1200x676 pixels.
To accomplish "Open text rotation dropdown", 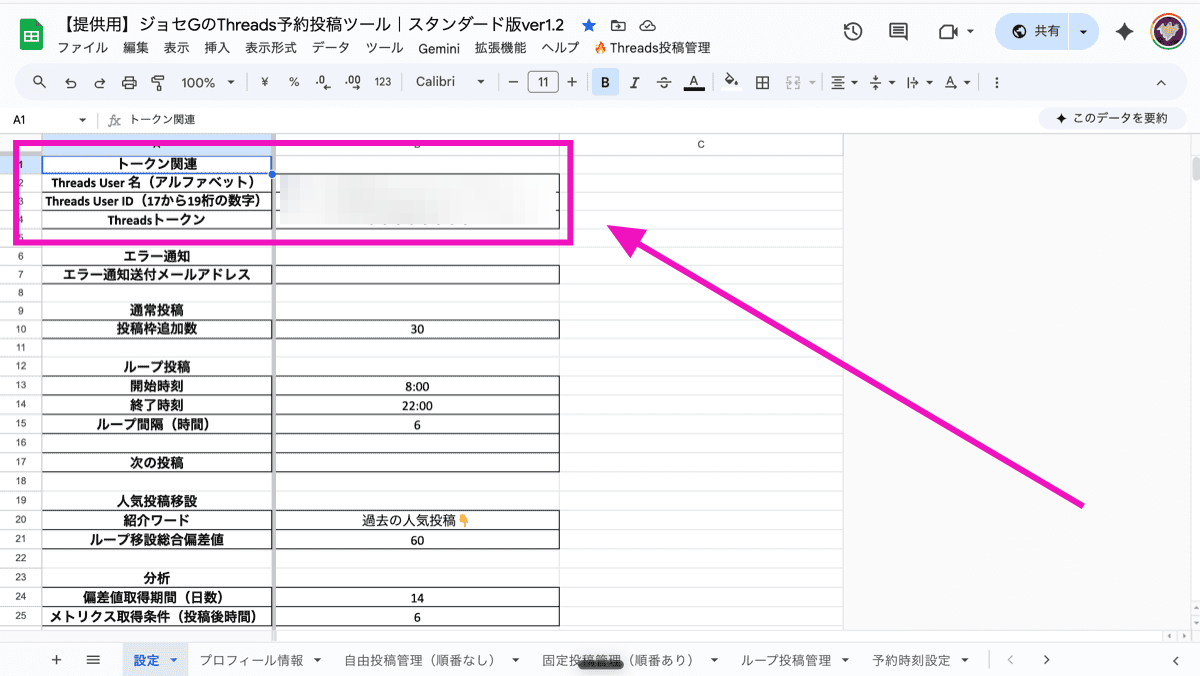I will [x=957, y=82].
